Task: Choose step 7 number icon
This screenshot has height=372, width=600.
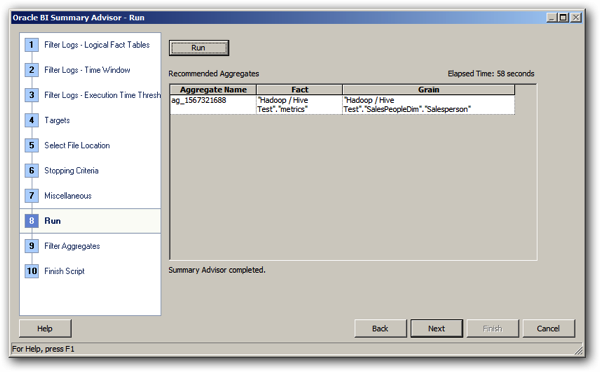Action: click(32, 196)
